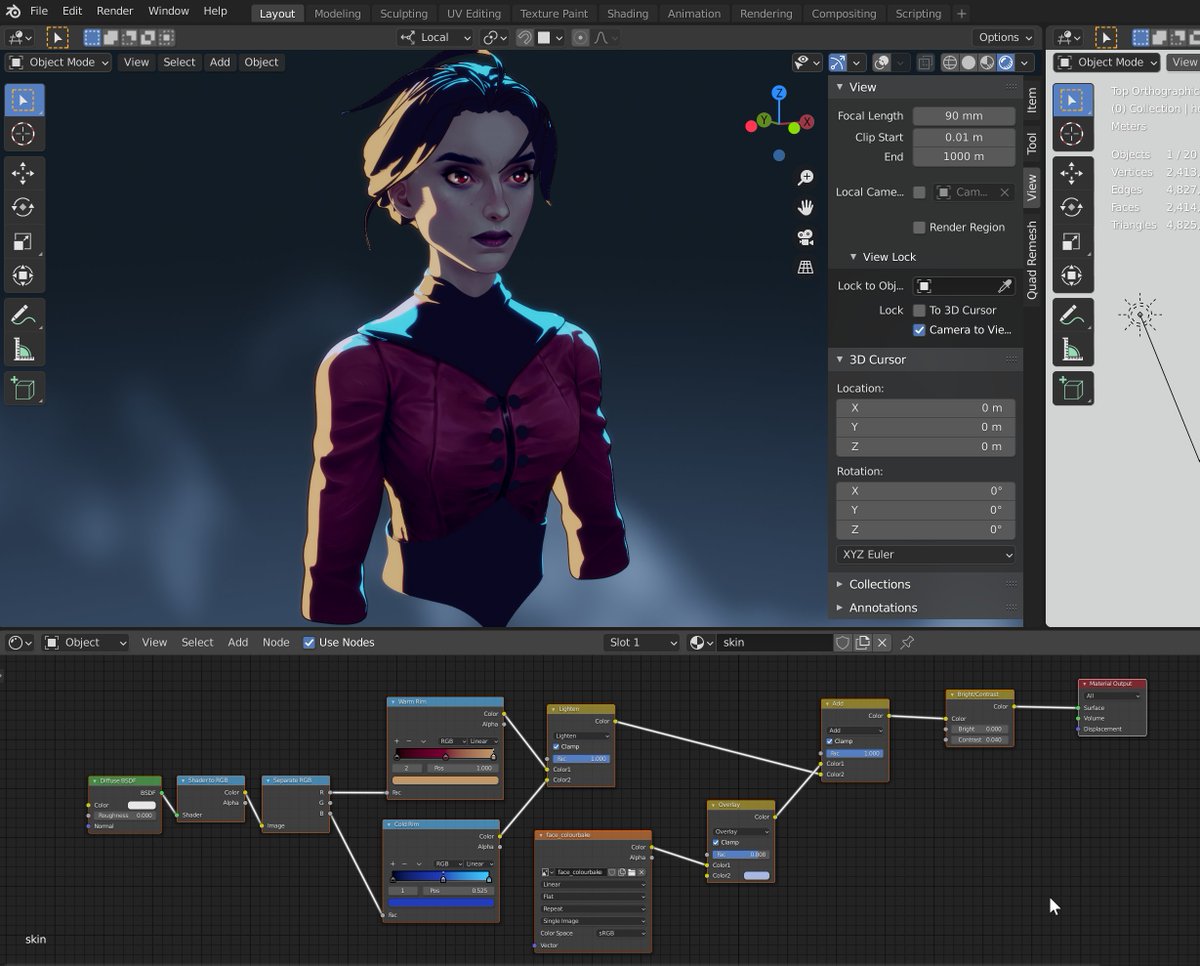
Task: Open the Options dropdown
Action: (x=1005, y=37)
